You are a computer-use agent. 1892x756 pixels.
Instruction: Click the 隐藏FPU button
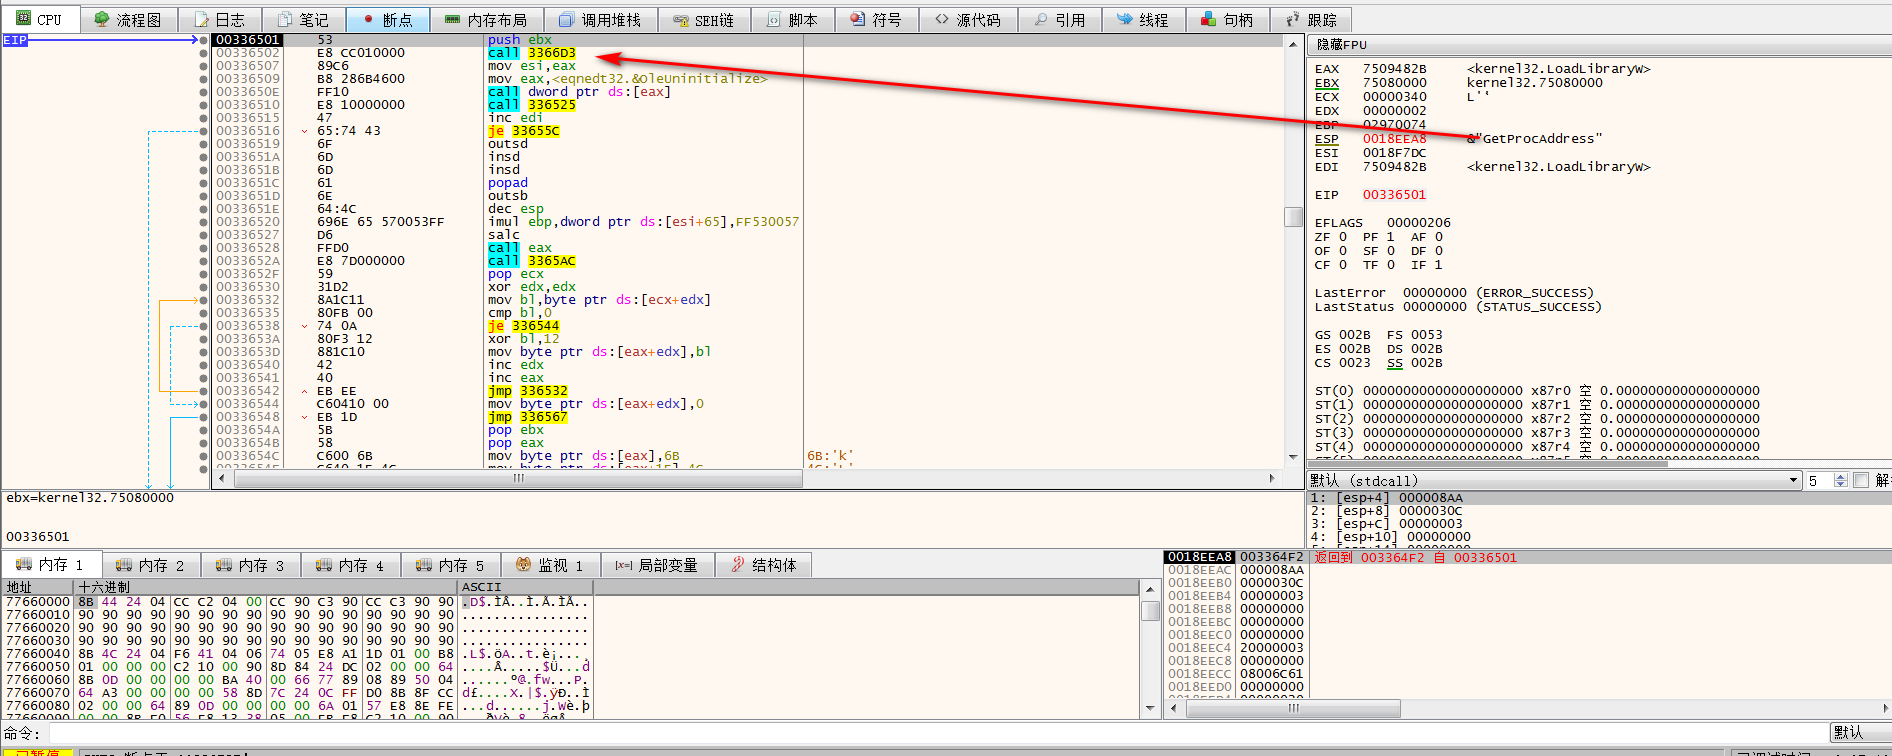[x=1342, y=45]
